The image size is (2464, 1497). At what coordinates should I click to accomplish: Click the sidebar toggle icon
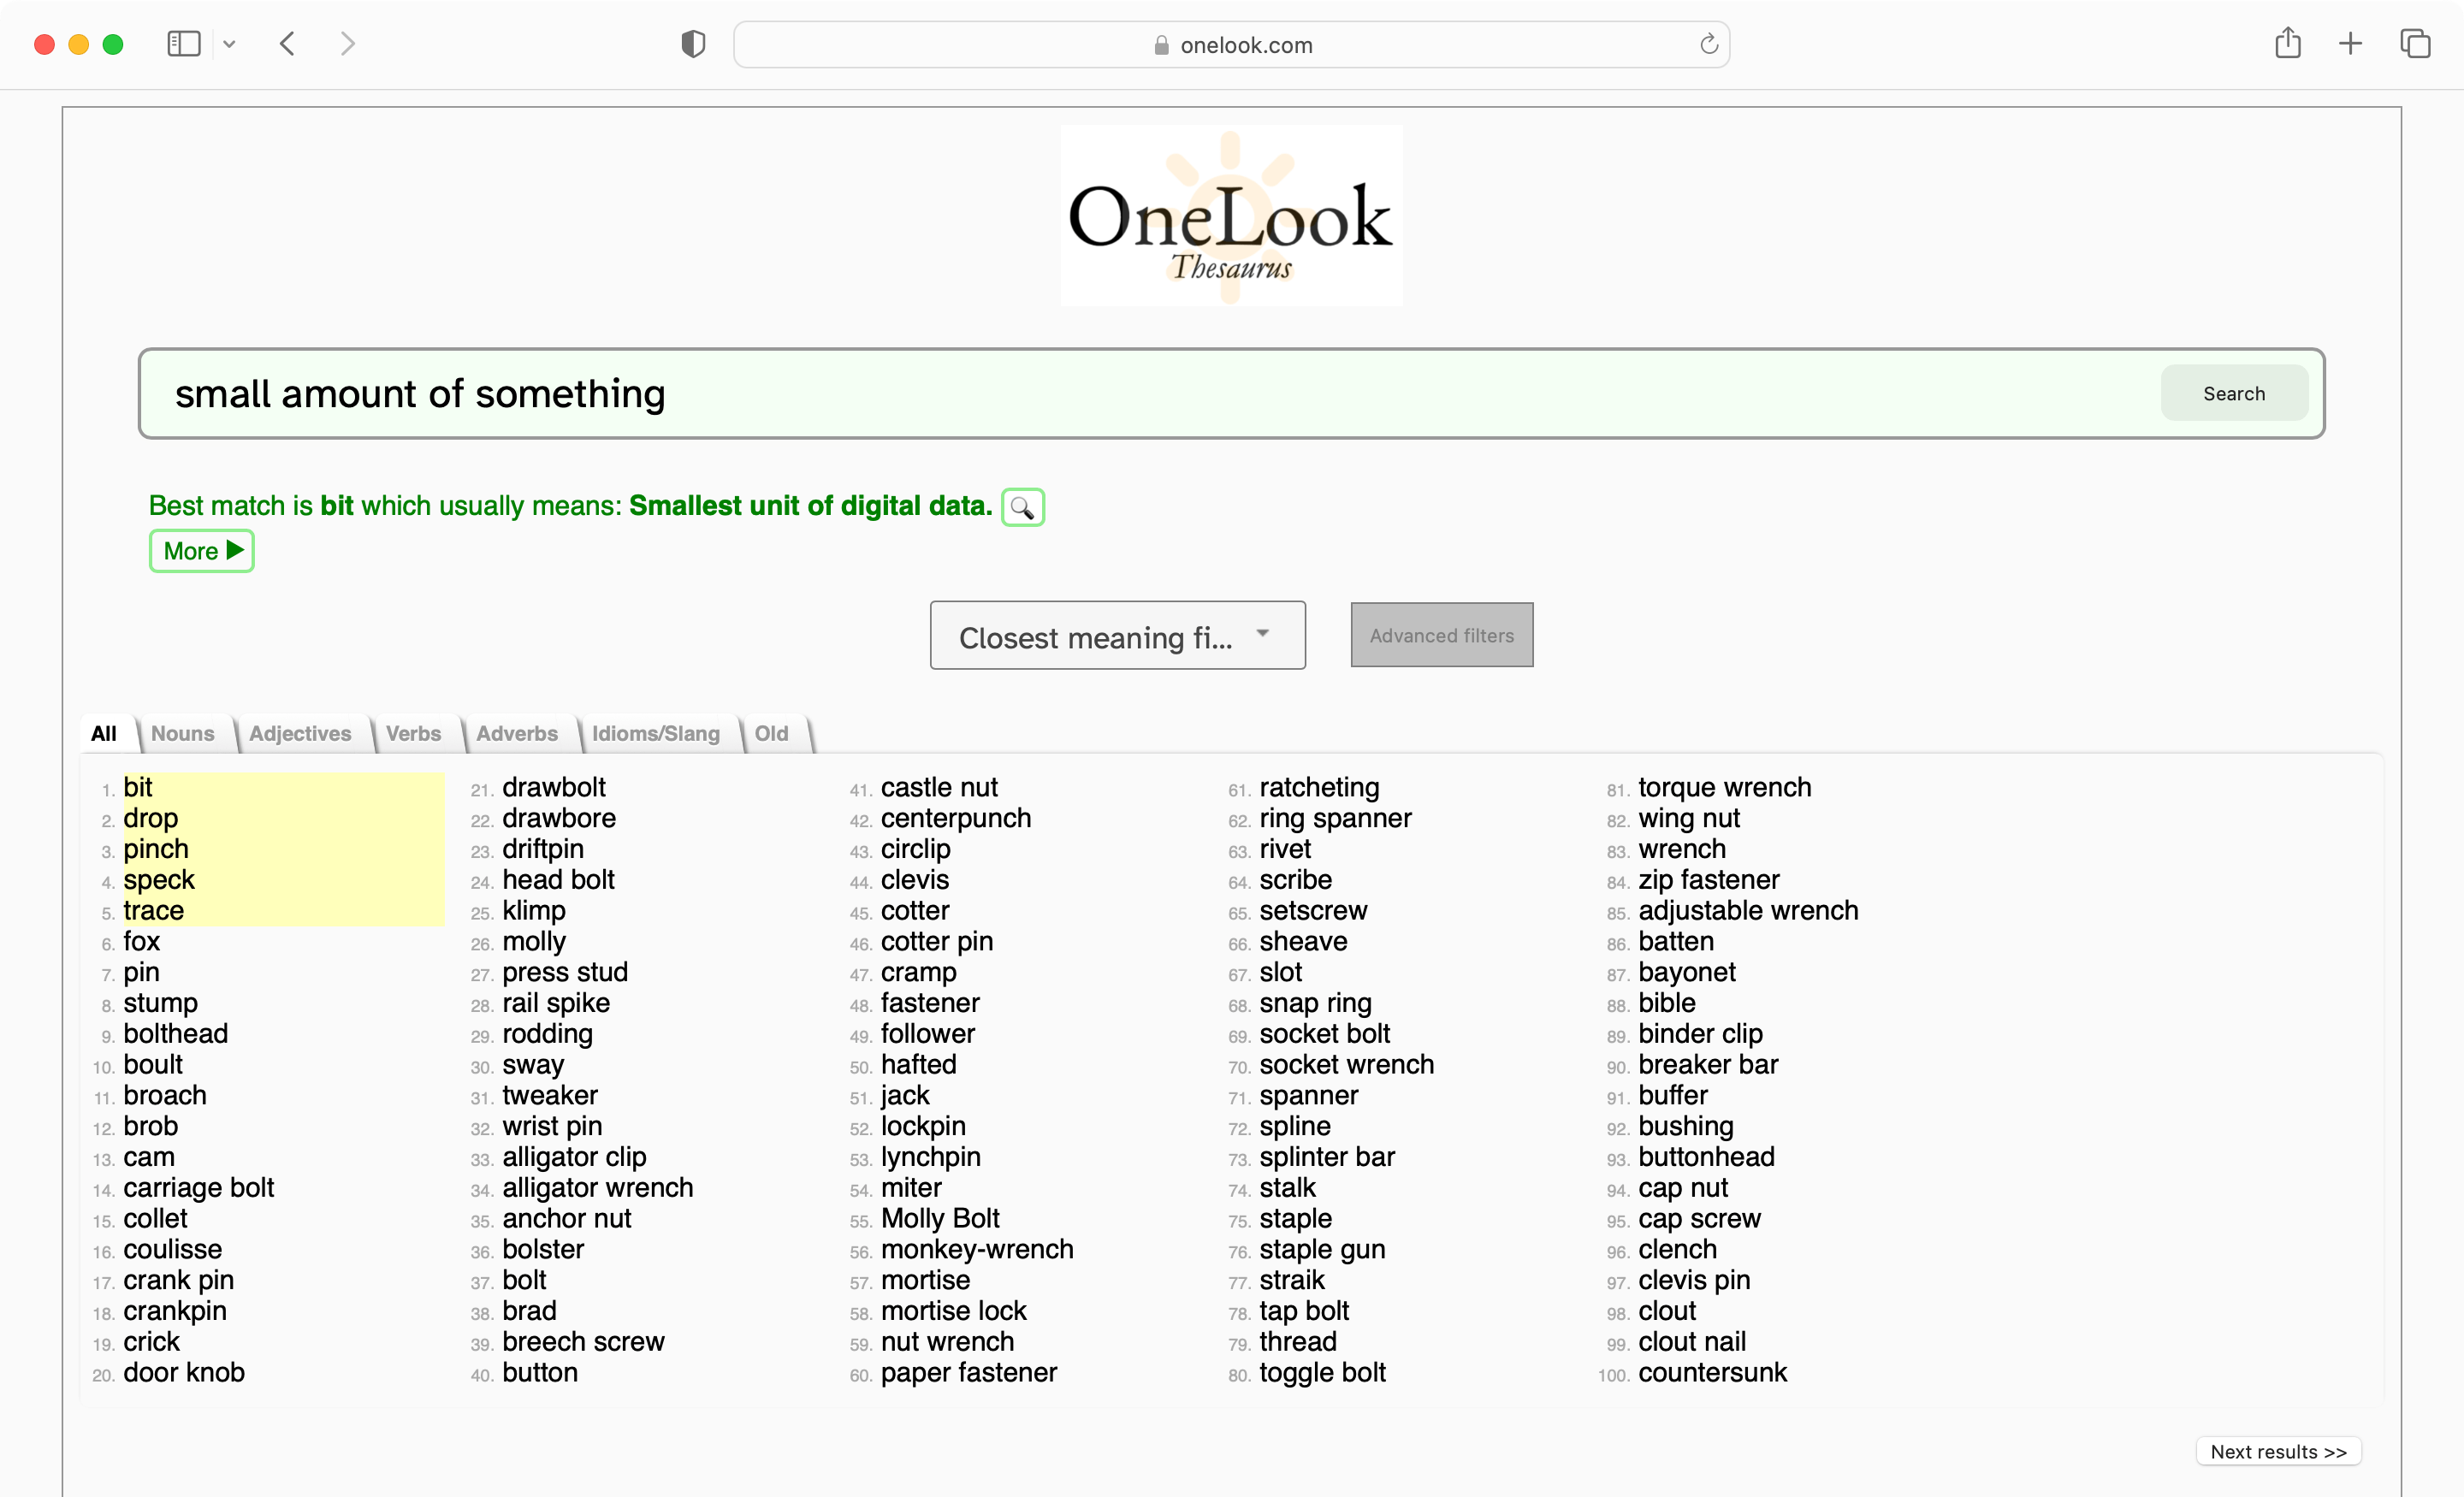click(183, 42)
